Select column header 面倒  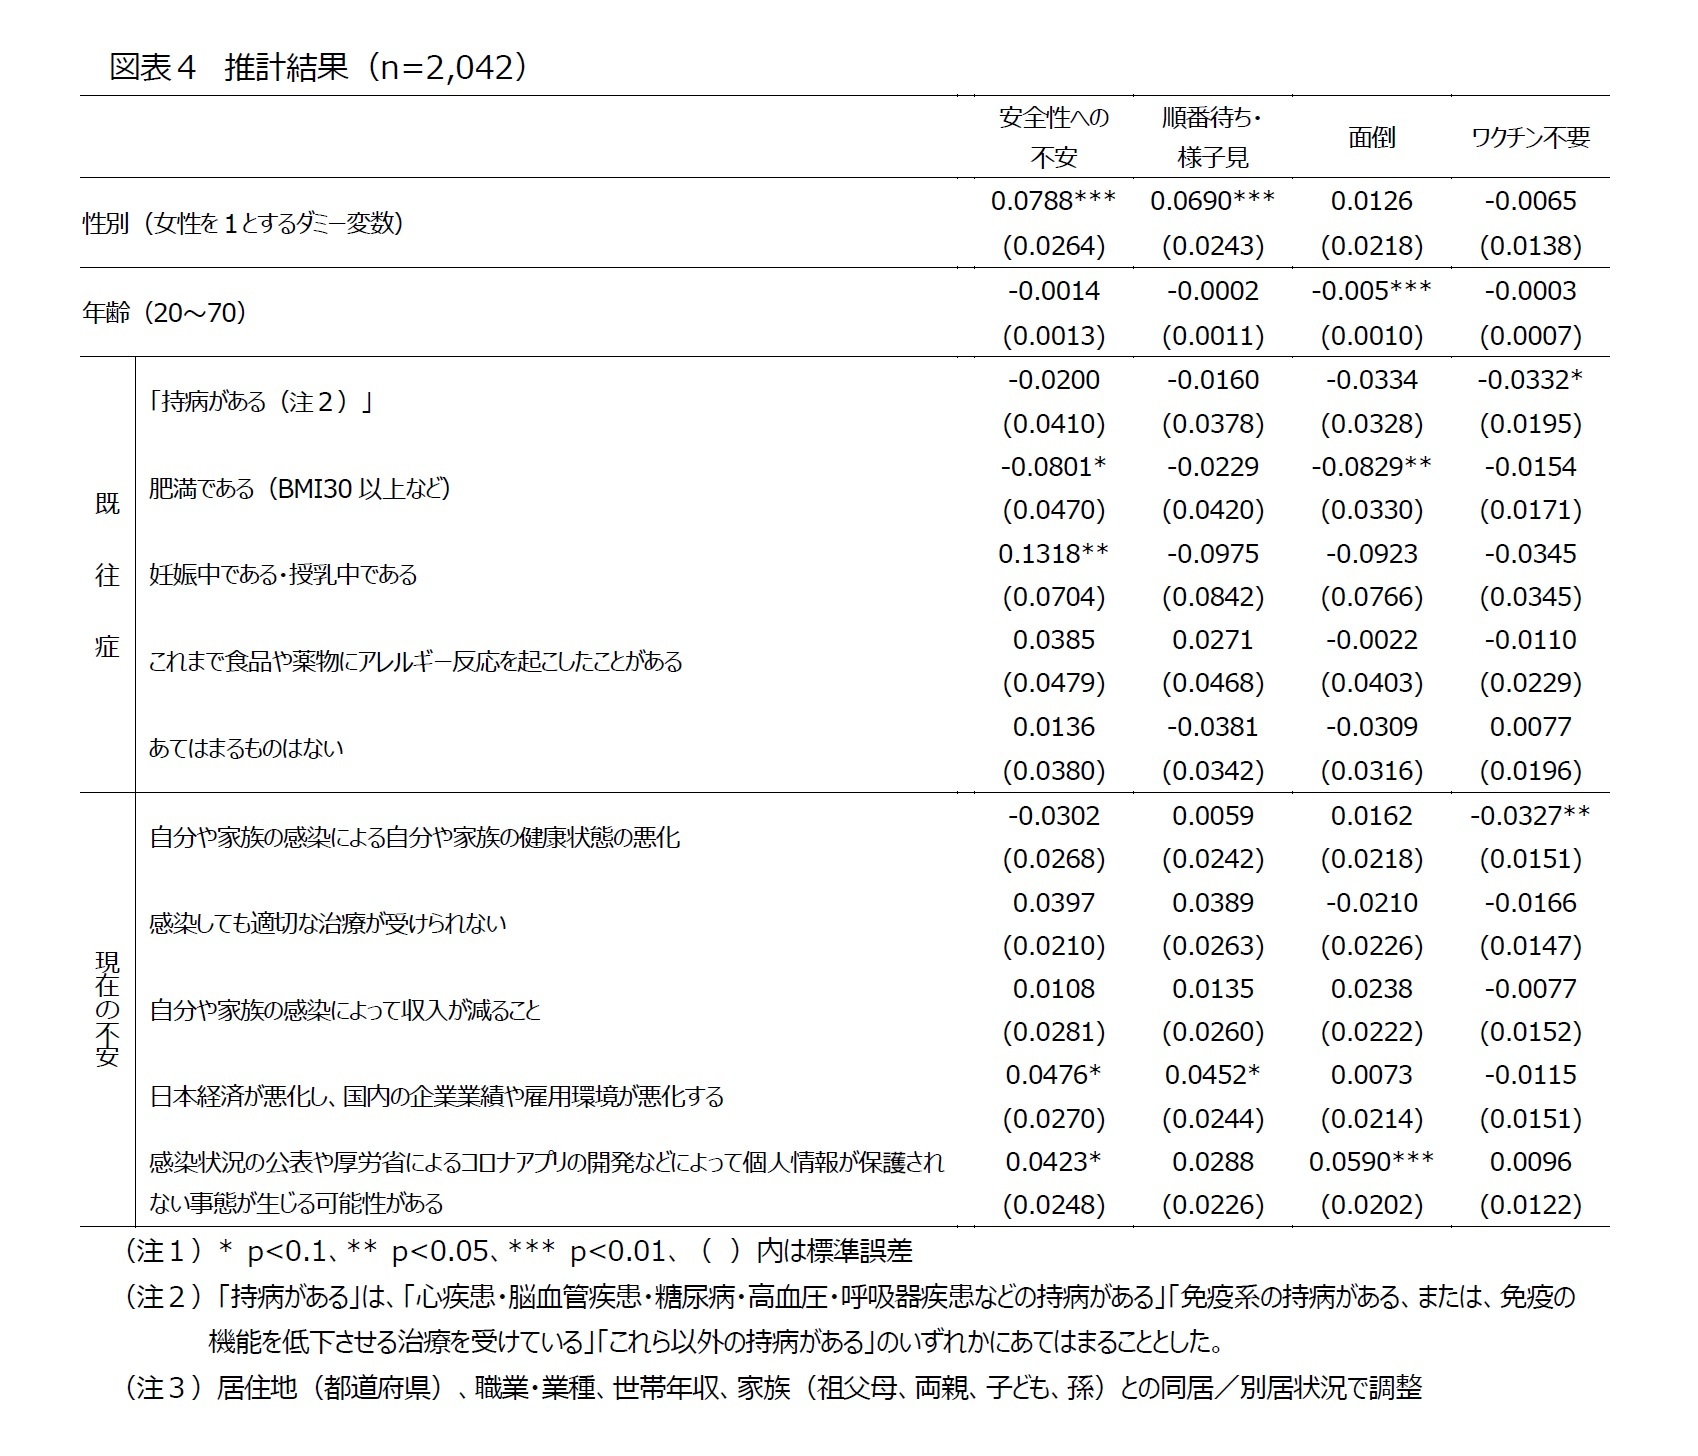(1372, 138)
